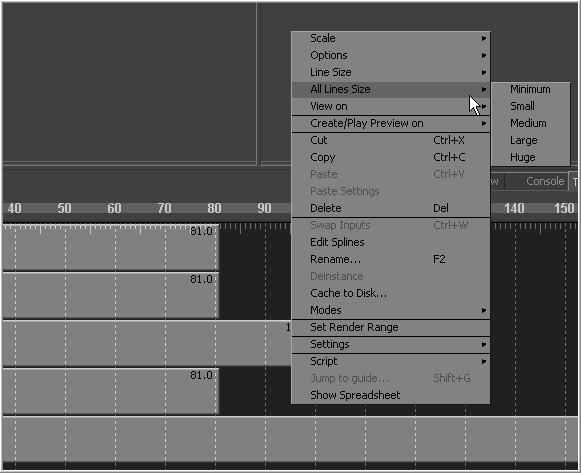Screen dimensions: 581x473
Task: Select Cache to Disk... entry
Action: point(391,293)
